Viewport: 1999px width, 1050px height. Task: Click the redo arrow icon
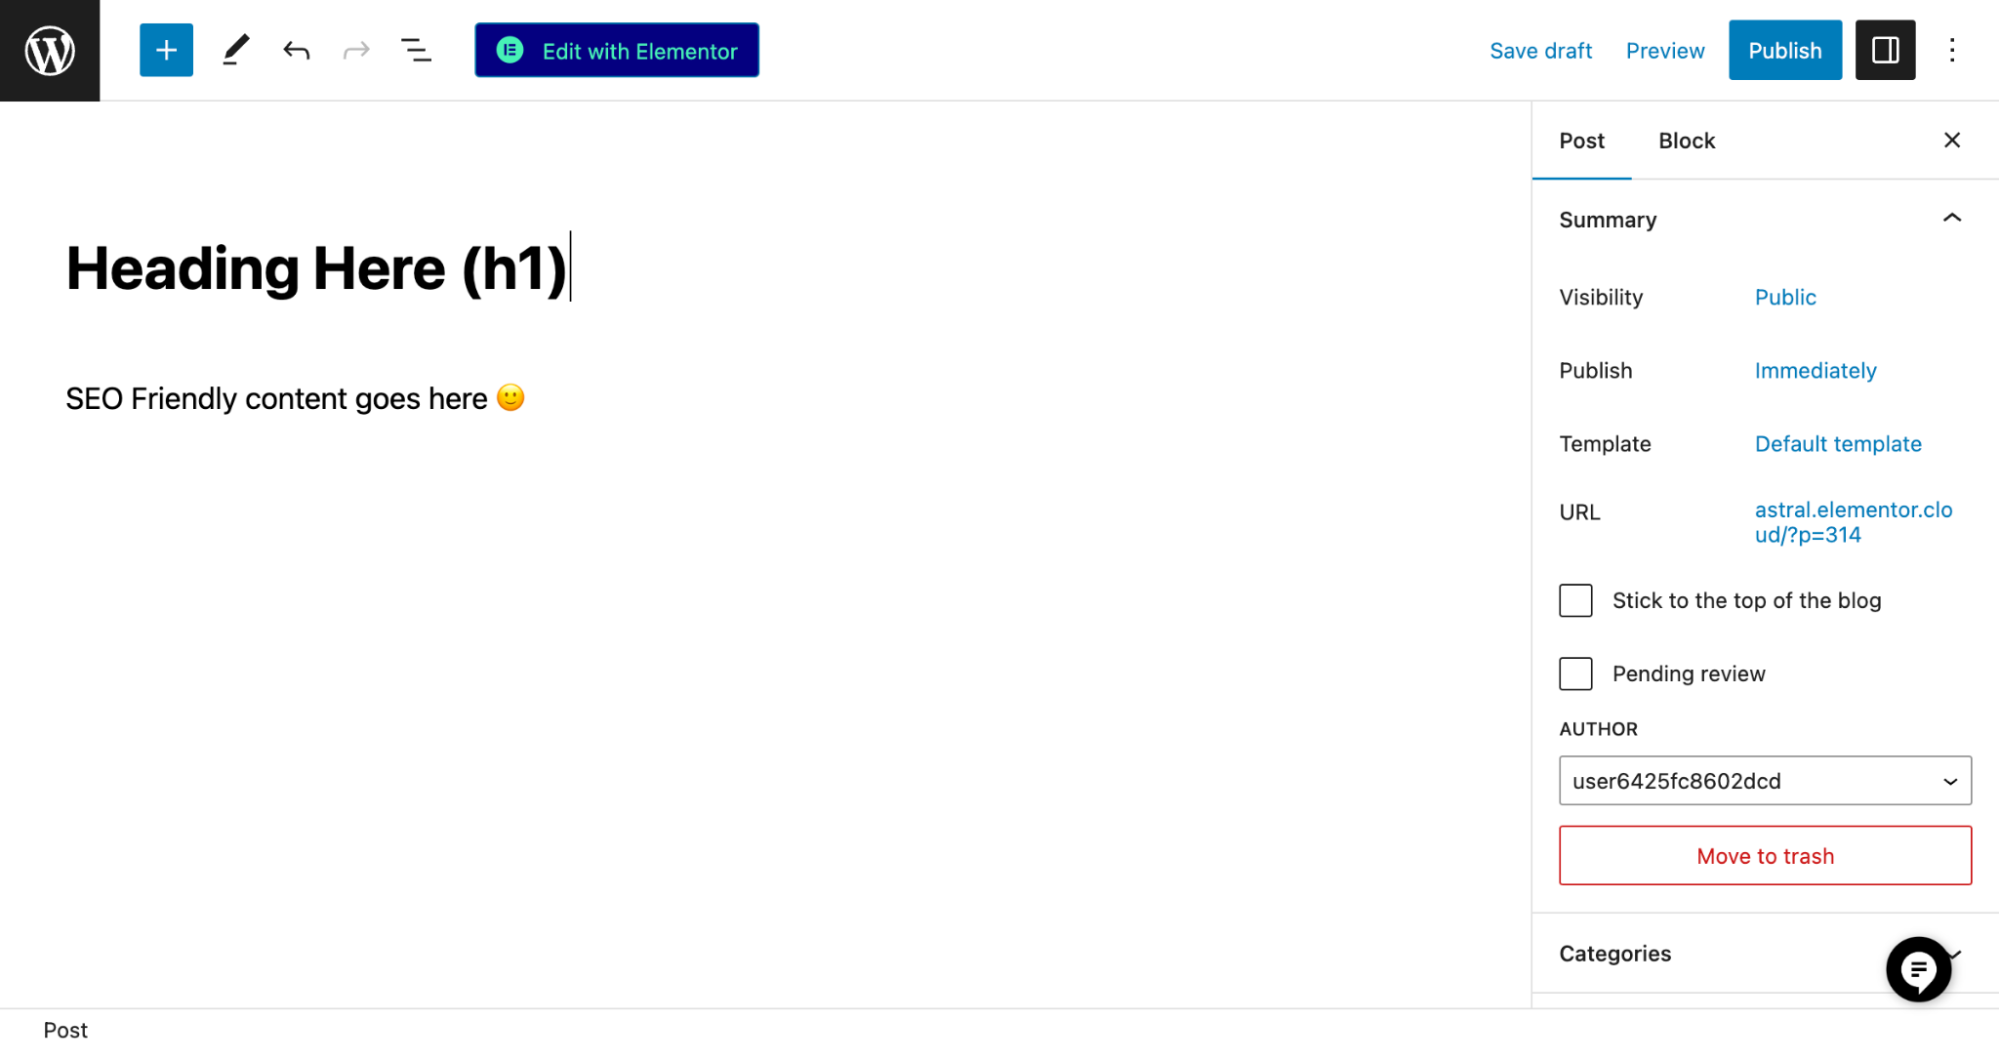pyautogui.click(x=356, y=50)
